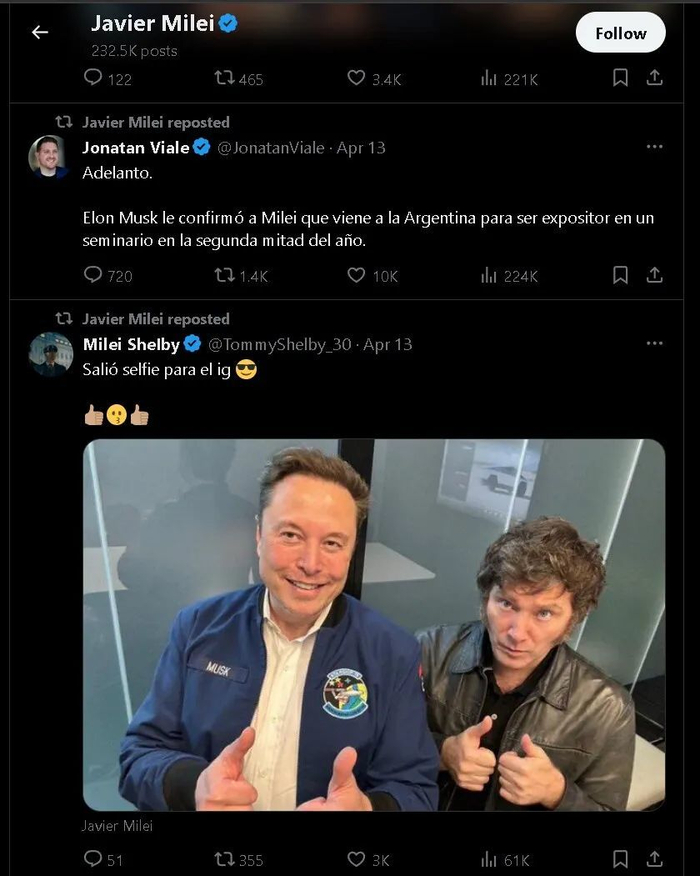View analytics for Jonatan Viale's post
700x876 pixels.
tap(489, 275)
